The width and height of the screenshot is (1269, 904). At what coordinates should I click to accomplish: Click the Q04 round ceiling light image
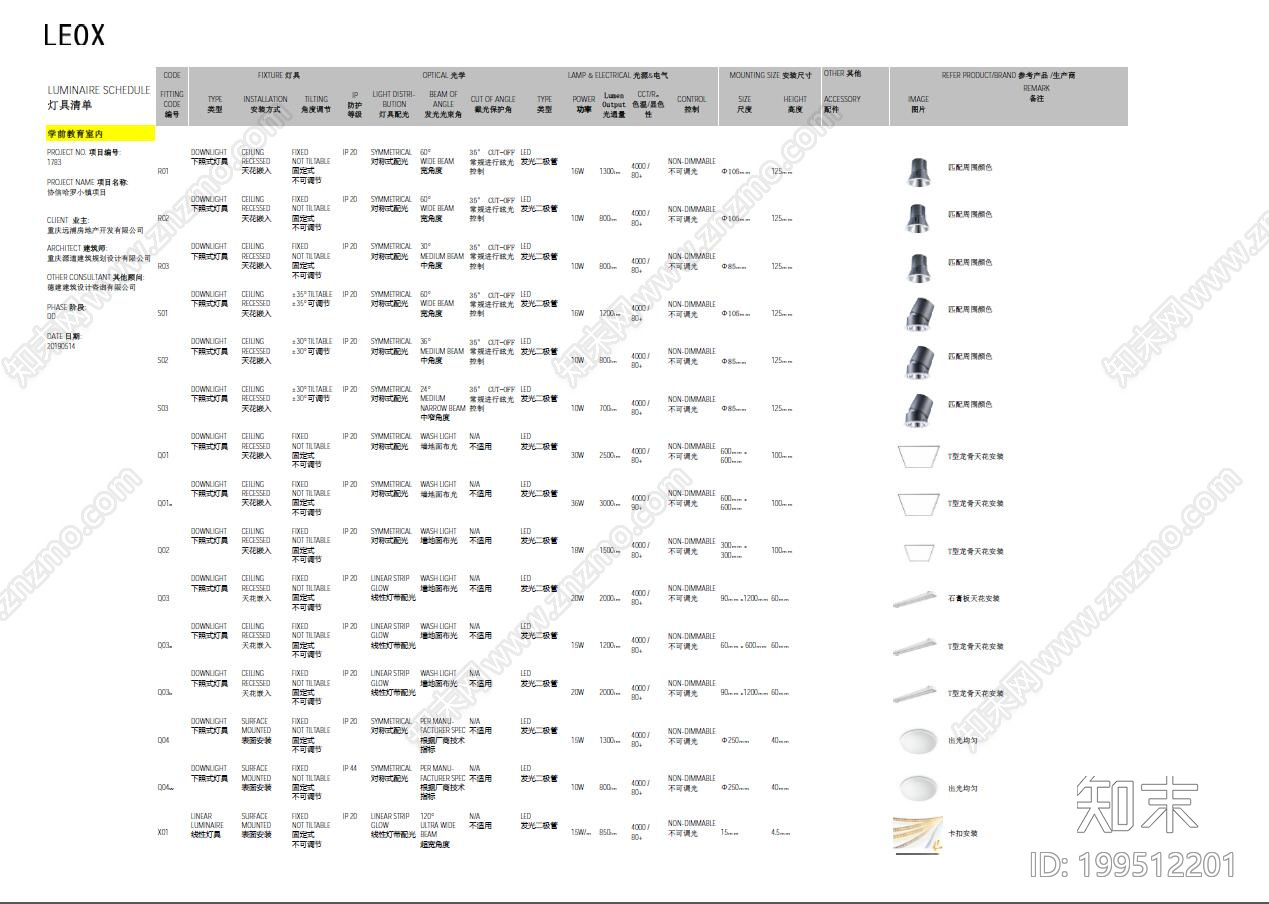[x=917, y=741]
